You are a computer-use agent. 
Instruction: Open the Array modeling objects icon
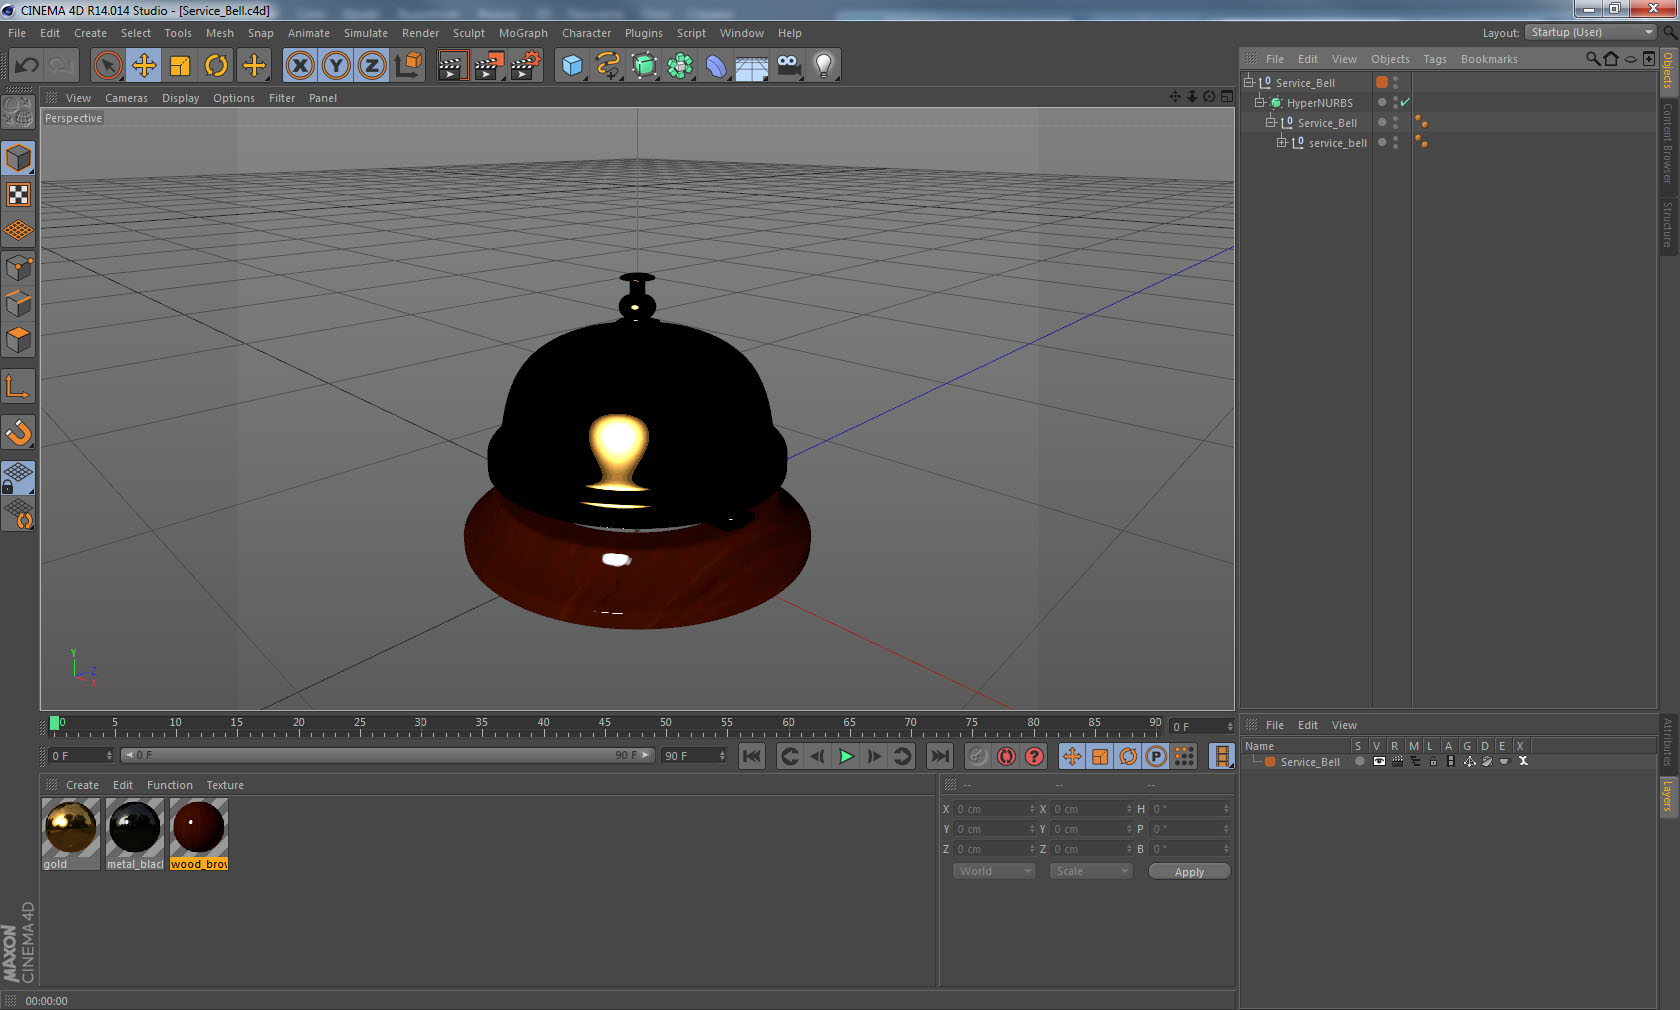point(681,66)
